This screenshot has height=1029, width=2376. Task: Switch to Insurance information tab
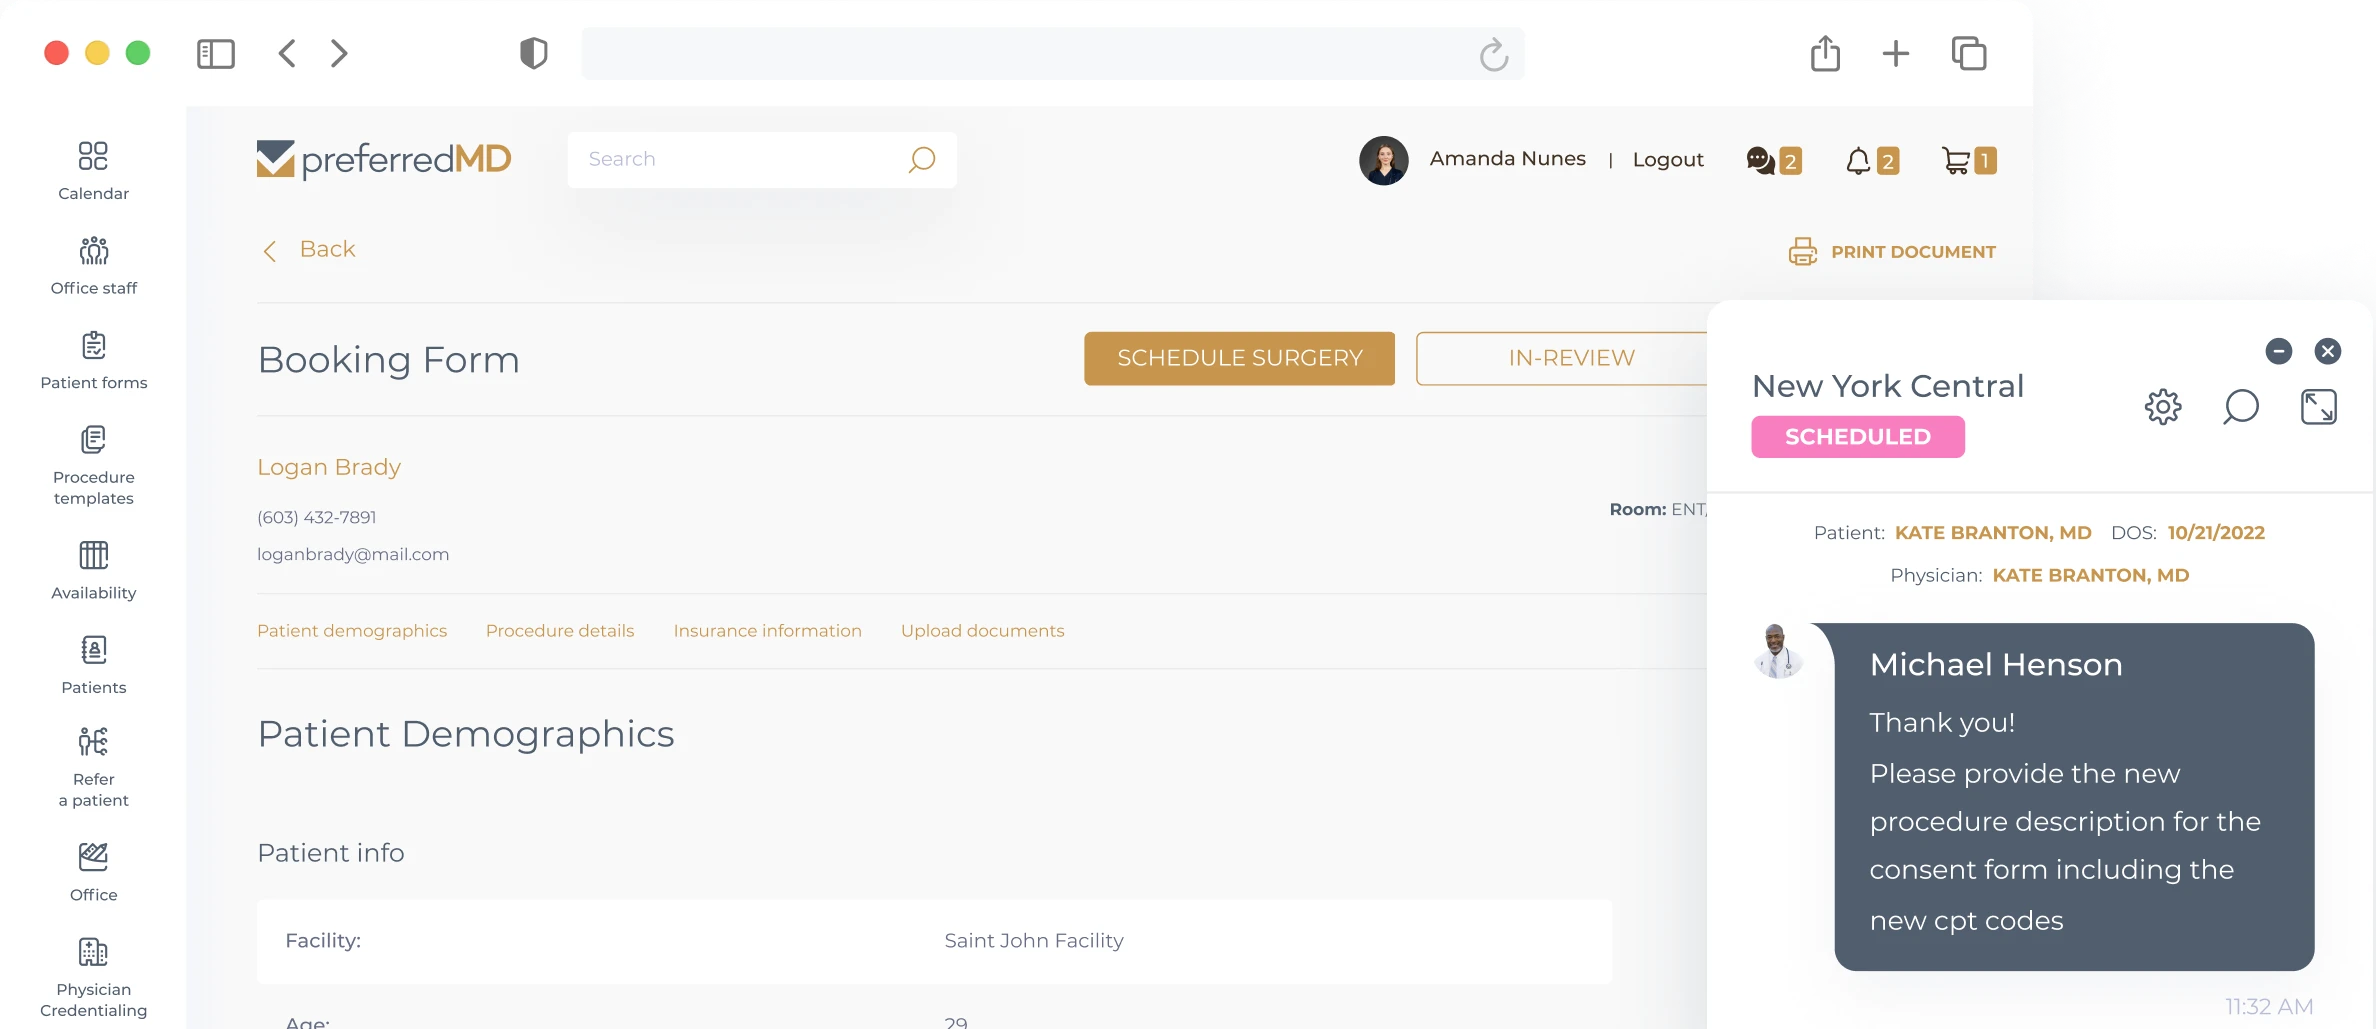coord(767,631)
